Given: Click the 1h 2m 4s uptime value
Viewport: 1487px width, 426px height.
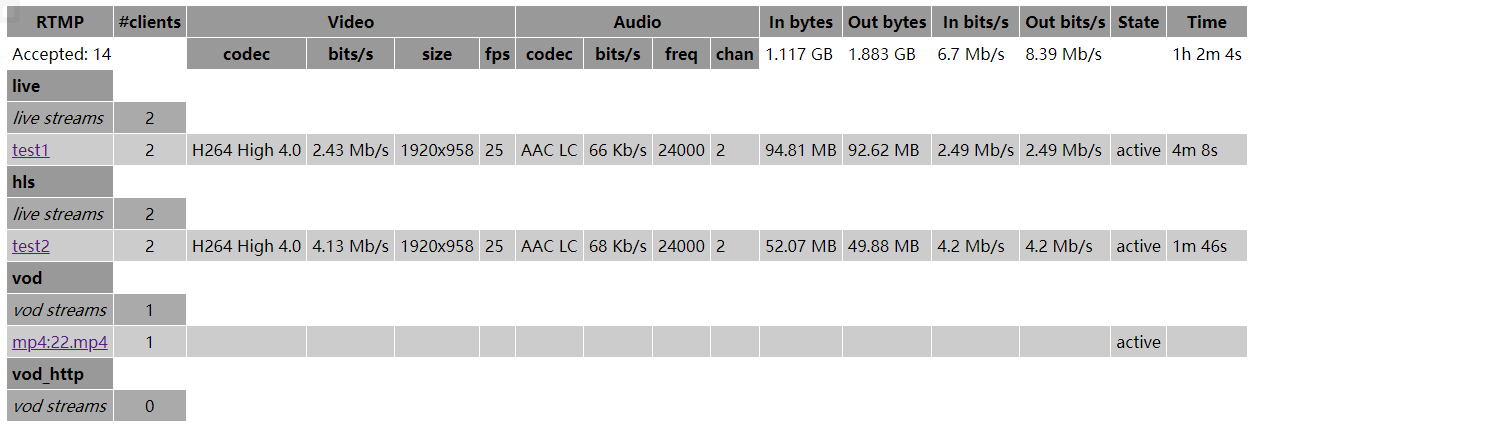Looking at the screenshot, I should coord(1206,54).
